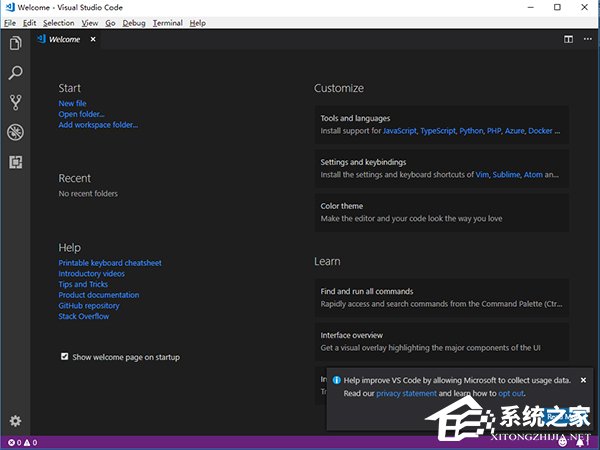600x450 pixels.
Task: Click the Tools and languages heading
Action: pos(355,118)
